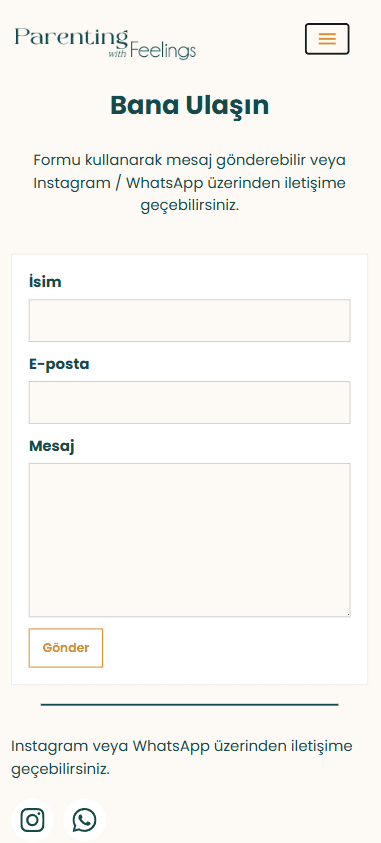The width and height of the screenshot is (381, 843).
Task: Open the WhatsApp chat icon
Action: [x=84, y=820]
